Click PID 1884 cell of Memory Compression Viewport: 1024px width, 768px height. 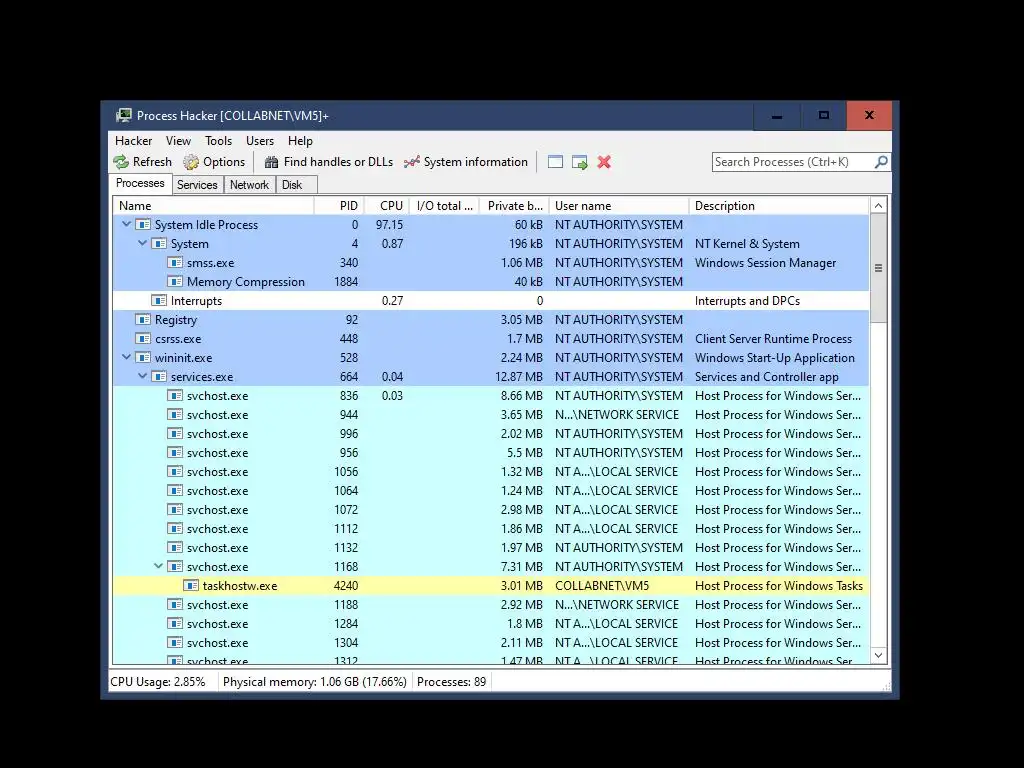[x=345, y=281]
